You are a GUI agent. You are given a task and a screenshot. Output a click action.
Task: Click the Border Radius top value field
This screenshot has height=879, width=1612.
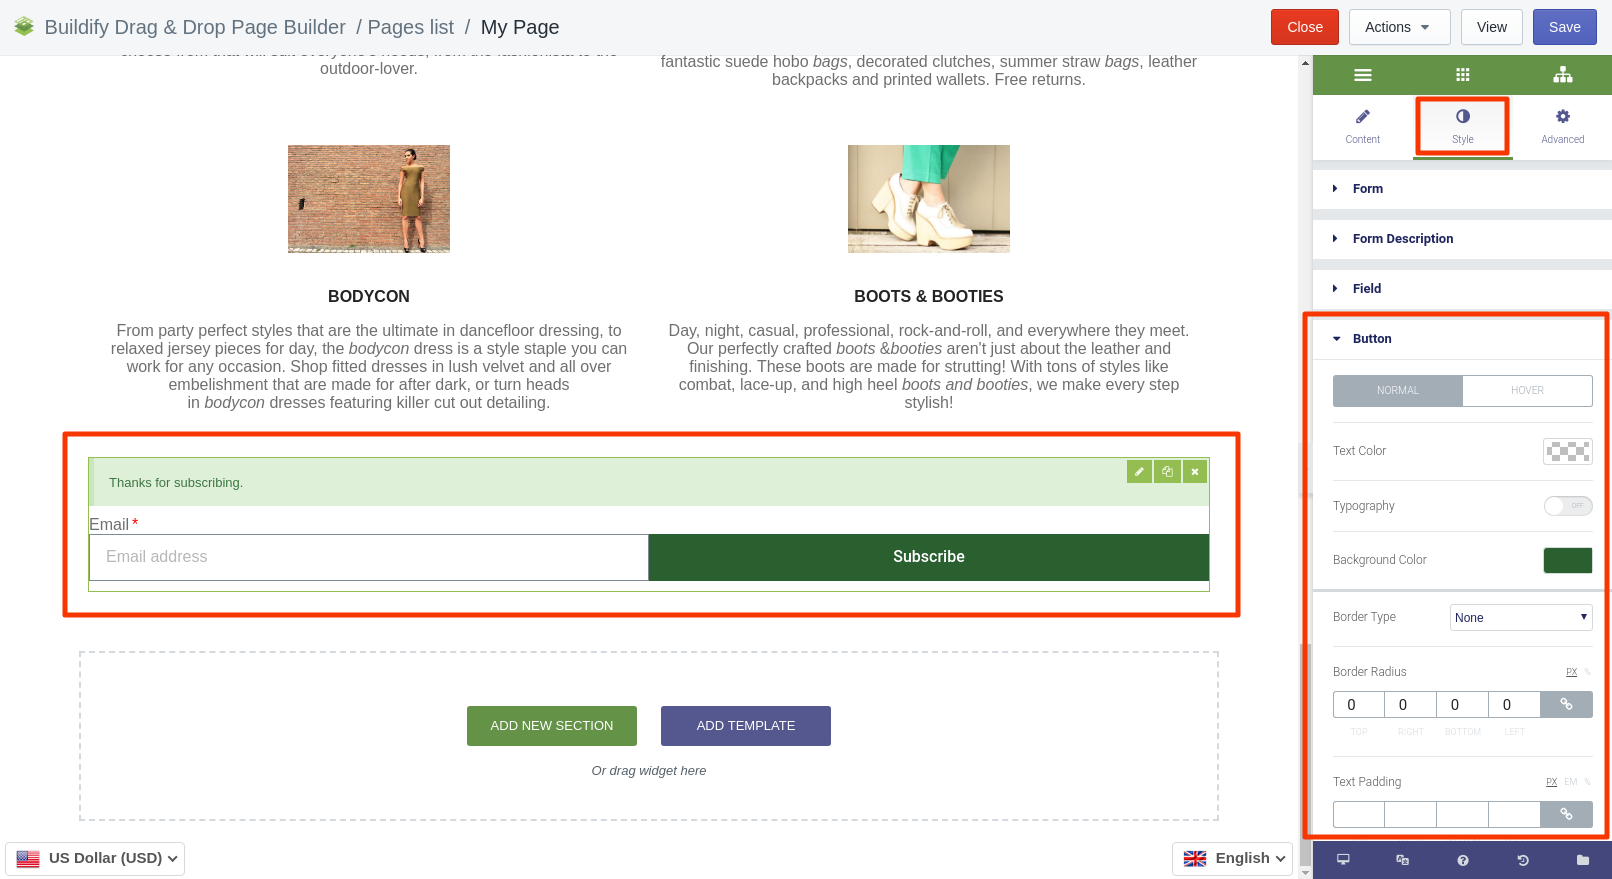[x=1359, y=705]
